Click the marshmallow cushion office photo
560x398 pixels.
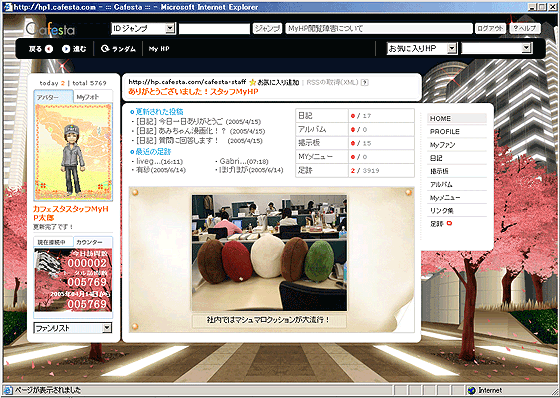[x=269, y=253]
